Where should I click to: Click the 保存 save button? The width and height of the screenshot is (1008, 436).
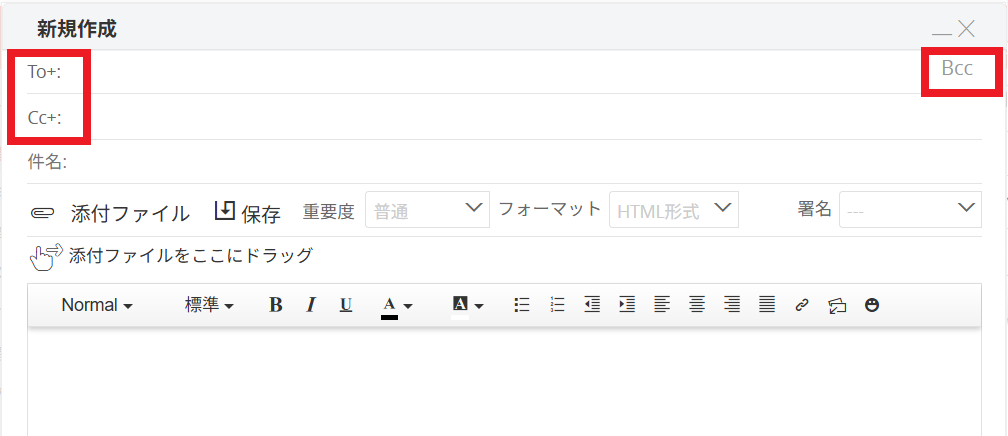pos(261,214)
